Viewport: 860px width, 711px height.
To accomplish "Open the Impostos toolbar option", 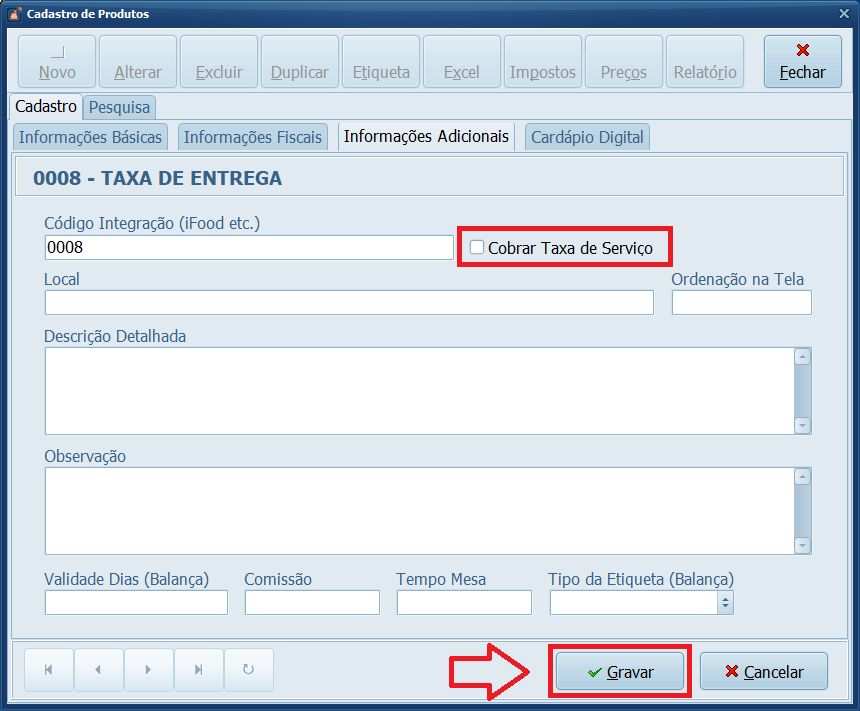I will coord(542,62).
